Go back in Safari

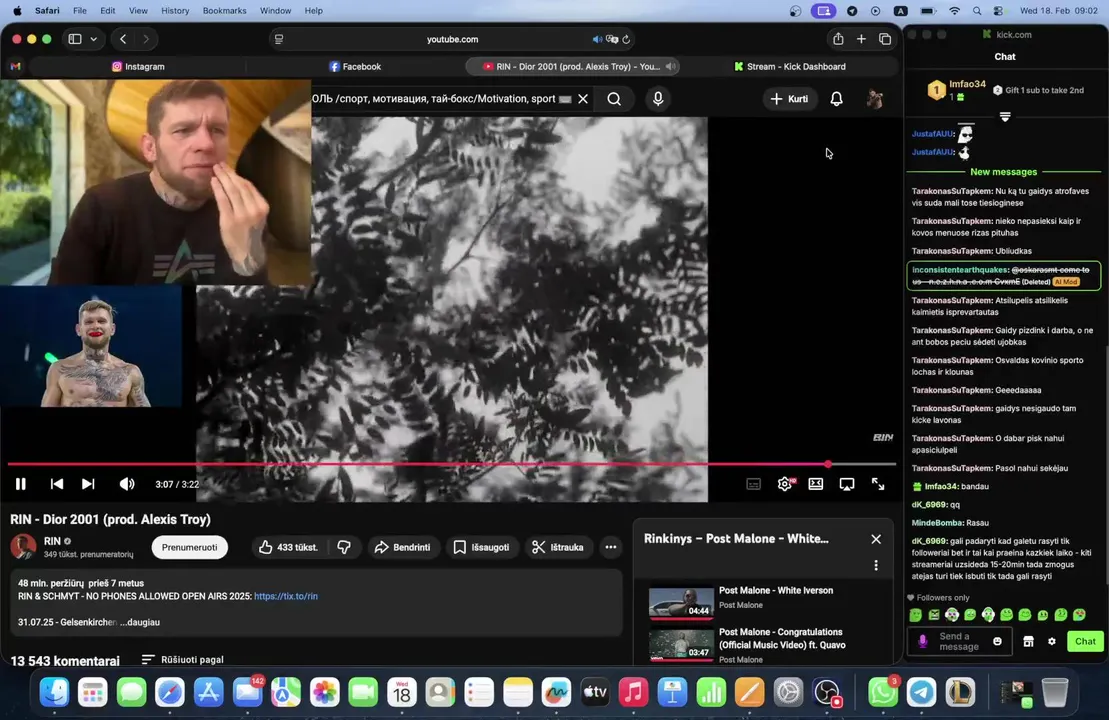click(x=123, y=39)
